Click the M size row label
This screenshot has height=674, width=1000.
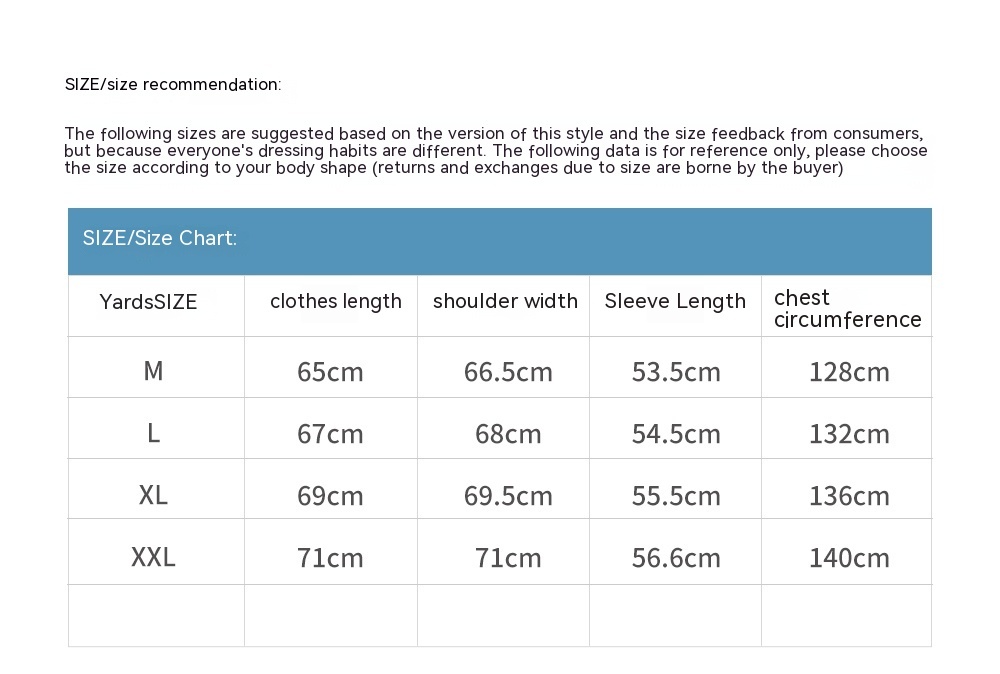pos(153,371)
